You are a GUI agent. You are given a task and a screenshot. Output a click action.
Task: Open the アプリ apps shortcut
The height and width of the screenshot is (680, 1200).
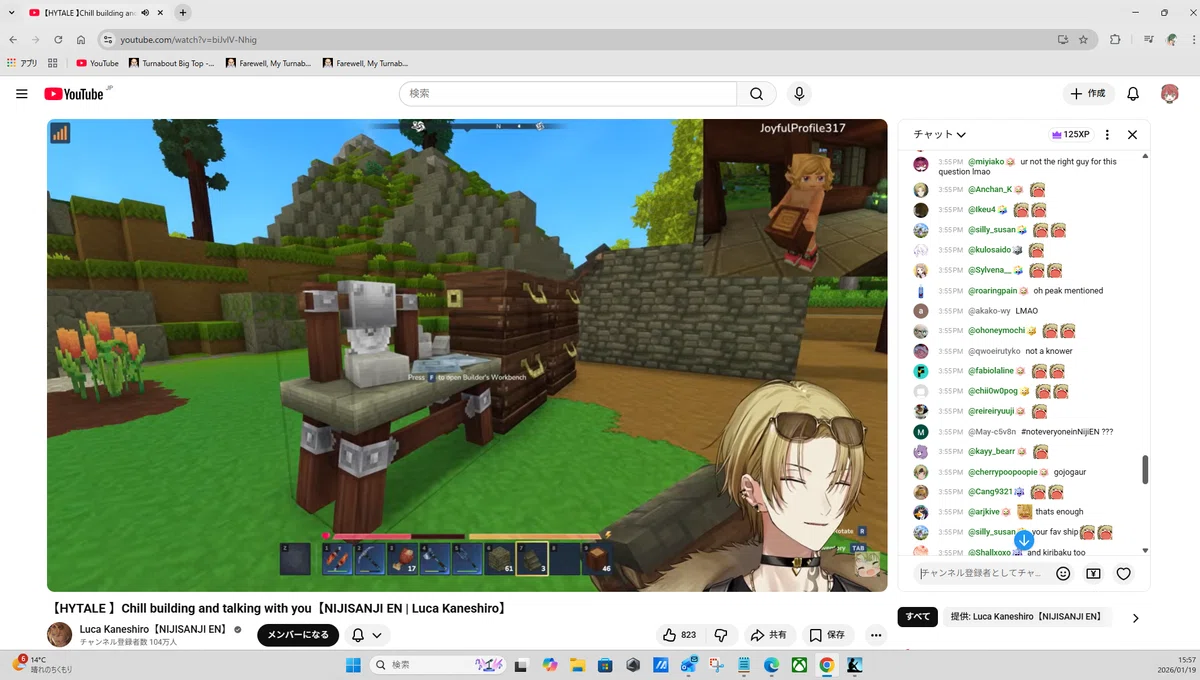[22, 63]
